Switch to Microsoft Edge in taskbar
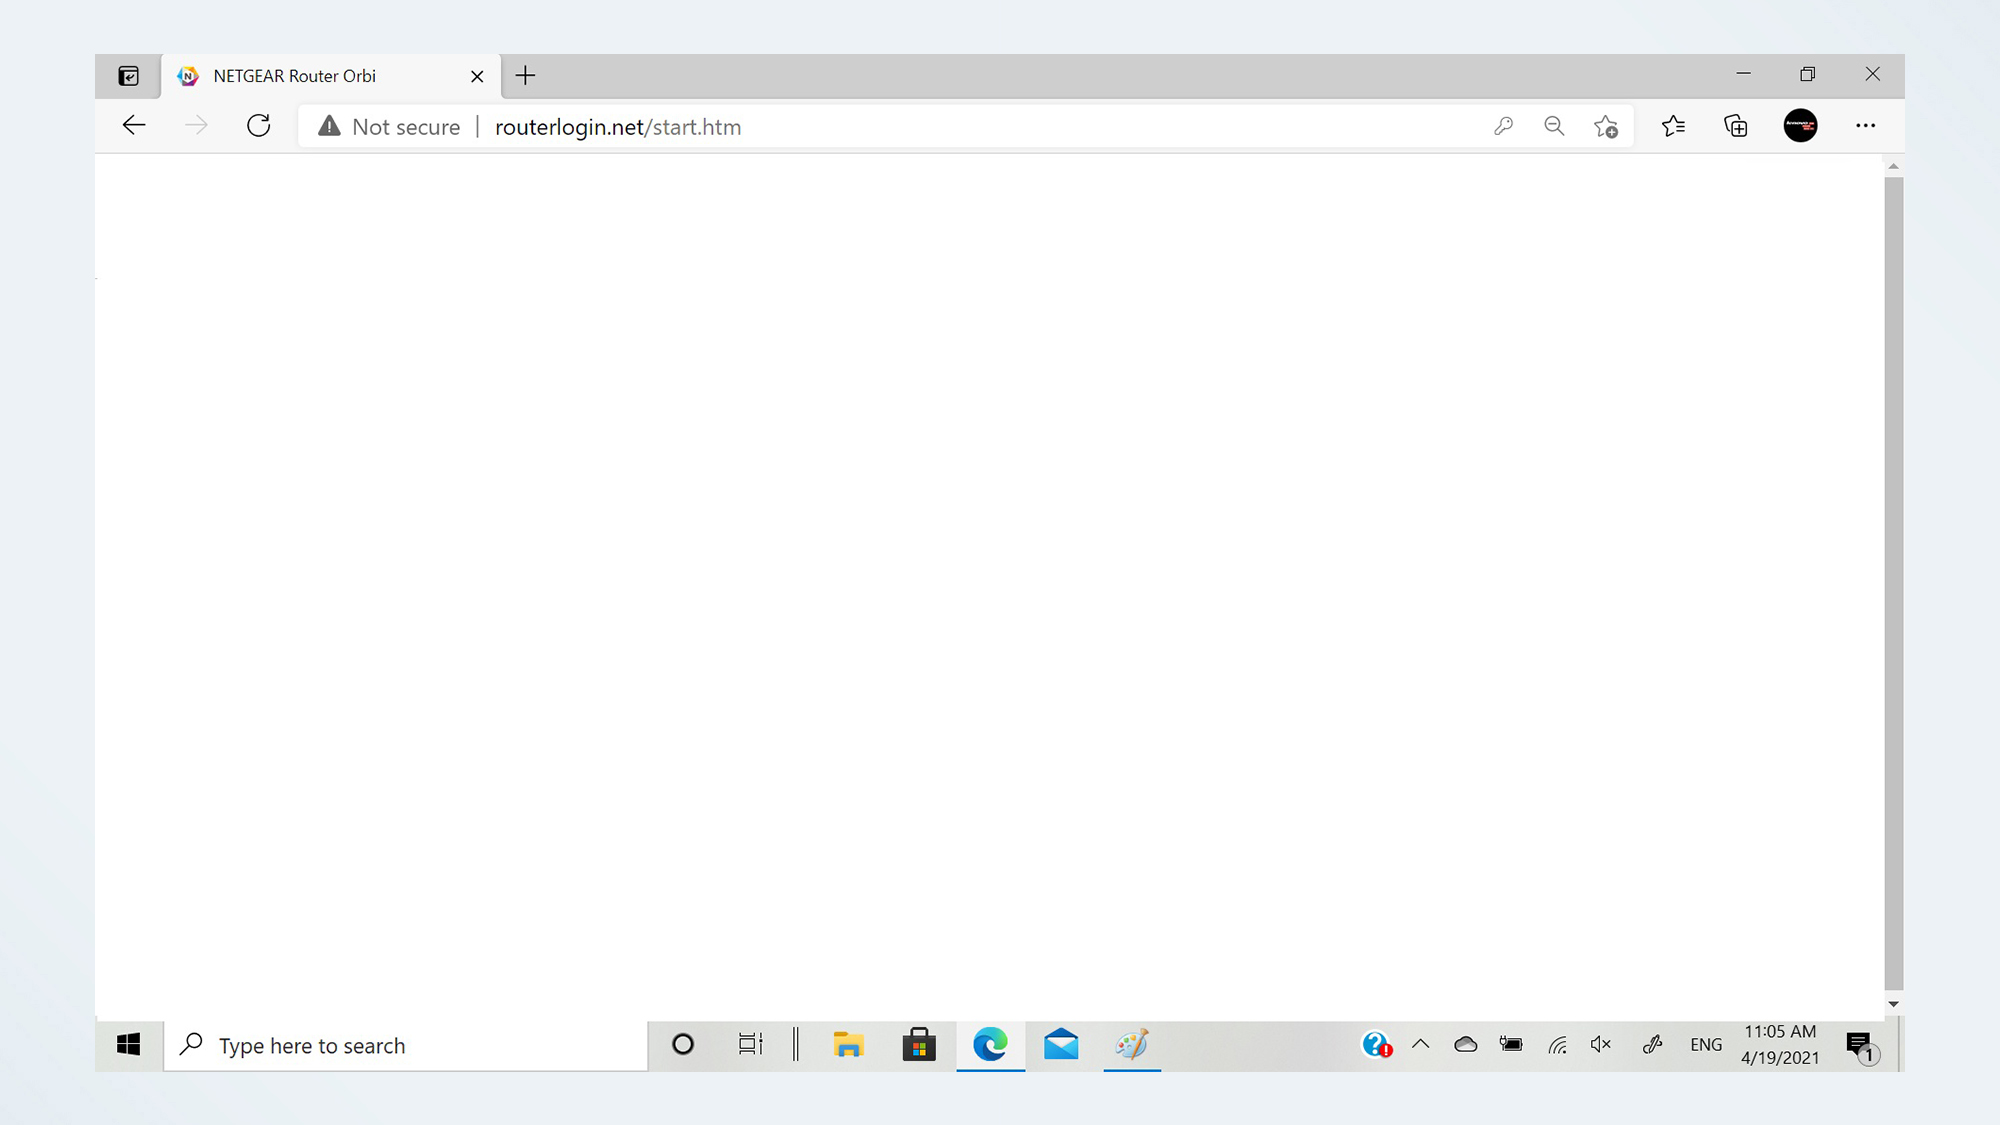Image resolution: width=2000 pixels, height=1125 pixels. 990,1045
